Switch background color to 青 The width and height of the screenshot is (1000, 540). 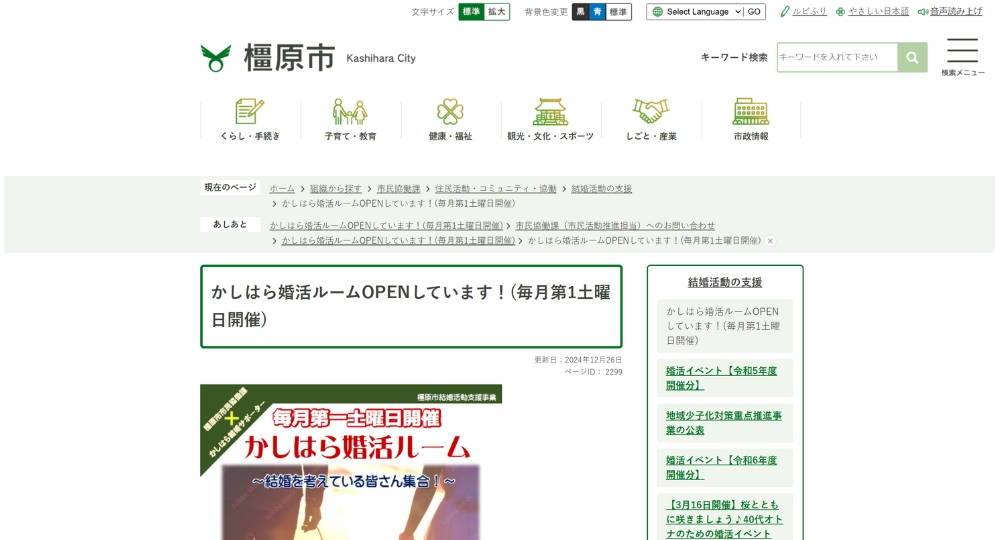pos(597,11)
